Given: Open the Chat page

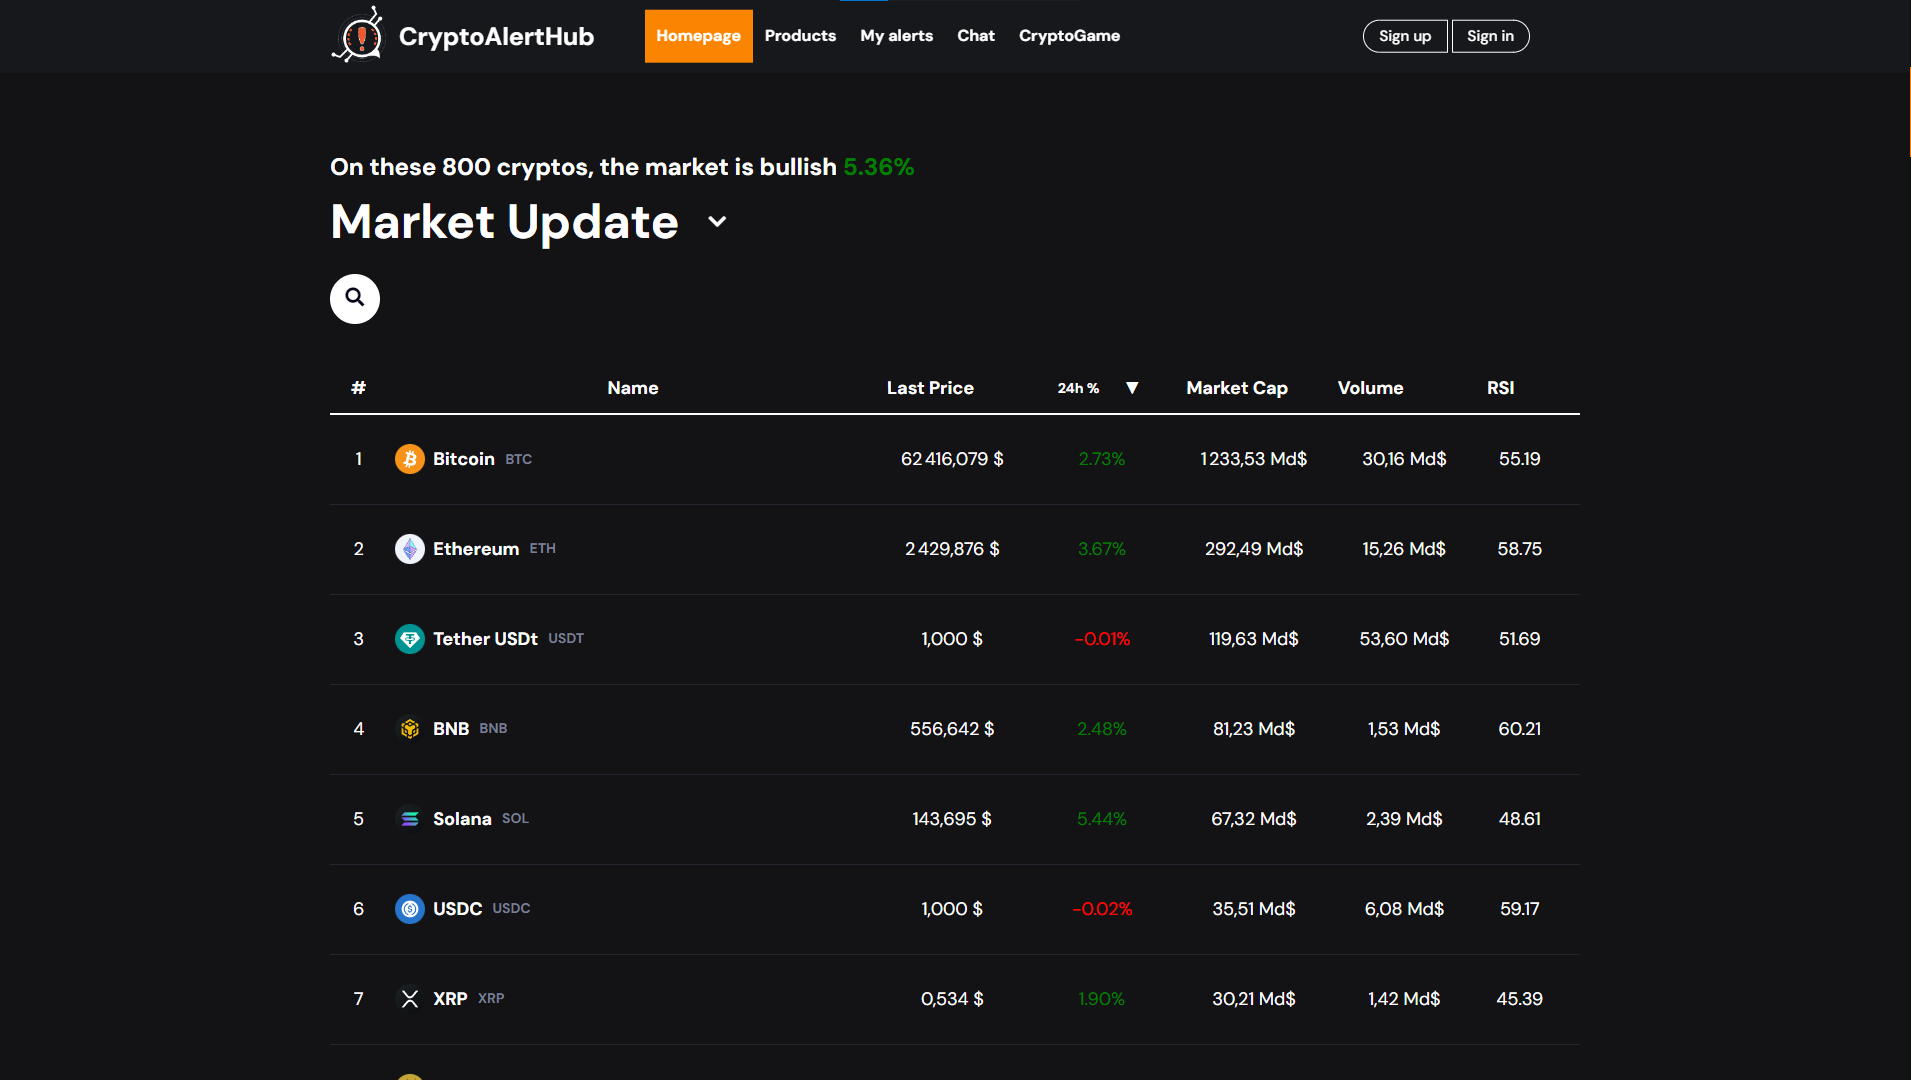Looking at the screenshot, I should (976, 36).
